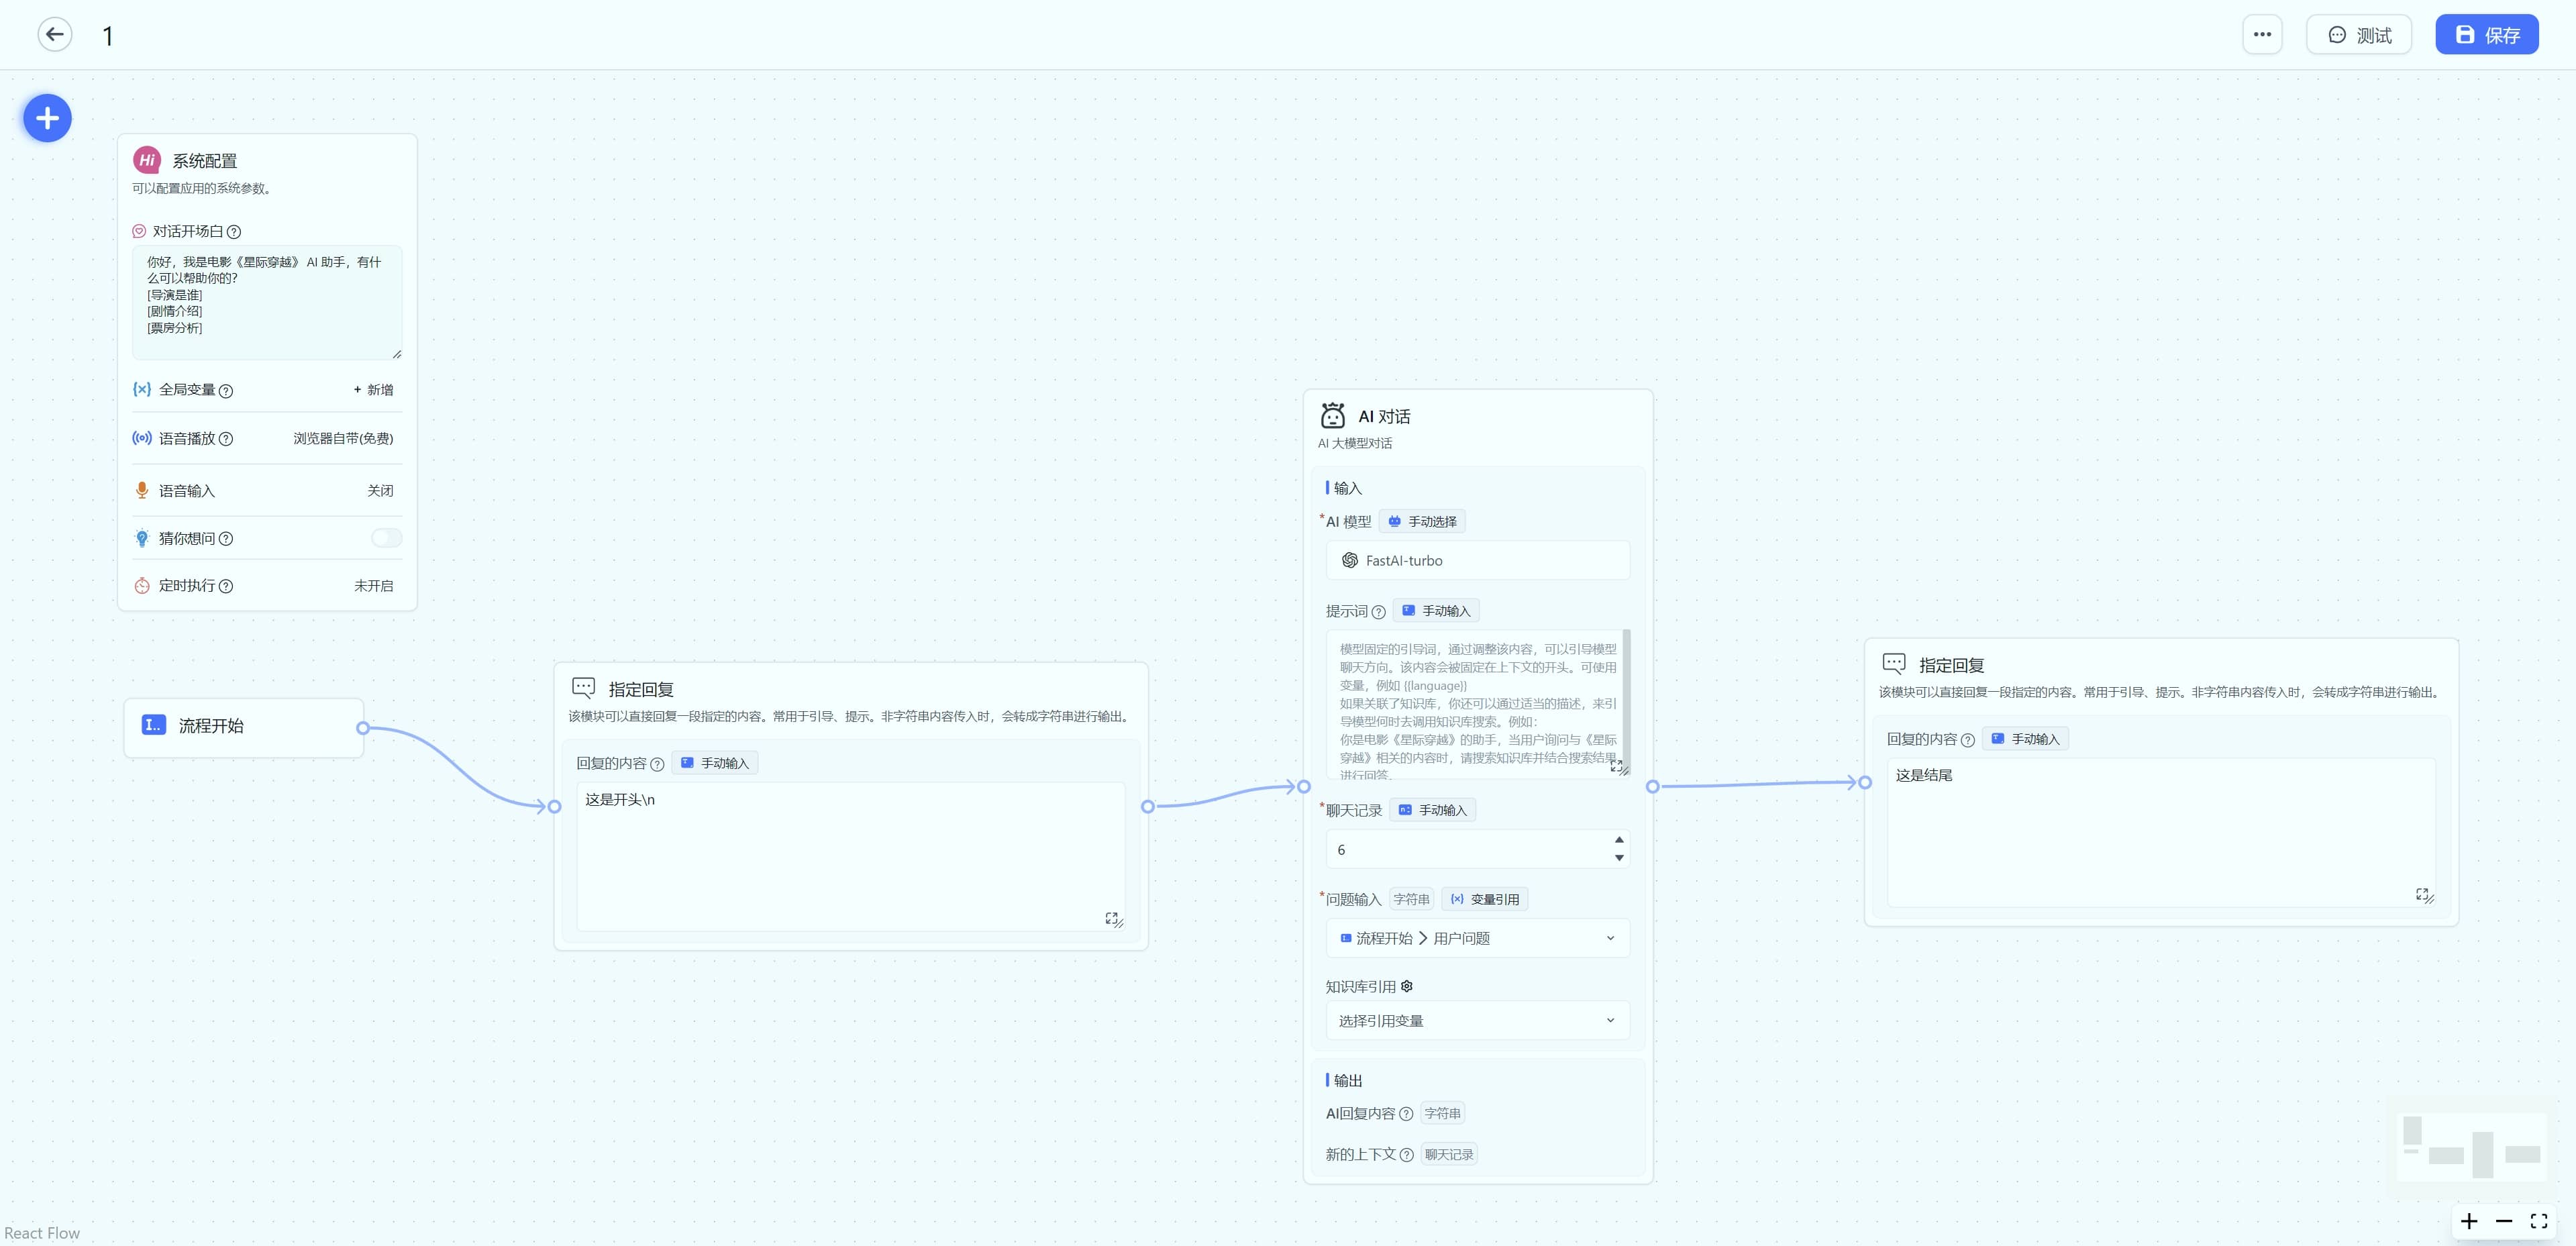
Task: Toggle the 猜你想问 switch
Action: [x=386, y=538]
